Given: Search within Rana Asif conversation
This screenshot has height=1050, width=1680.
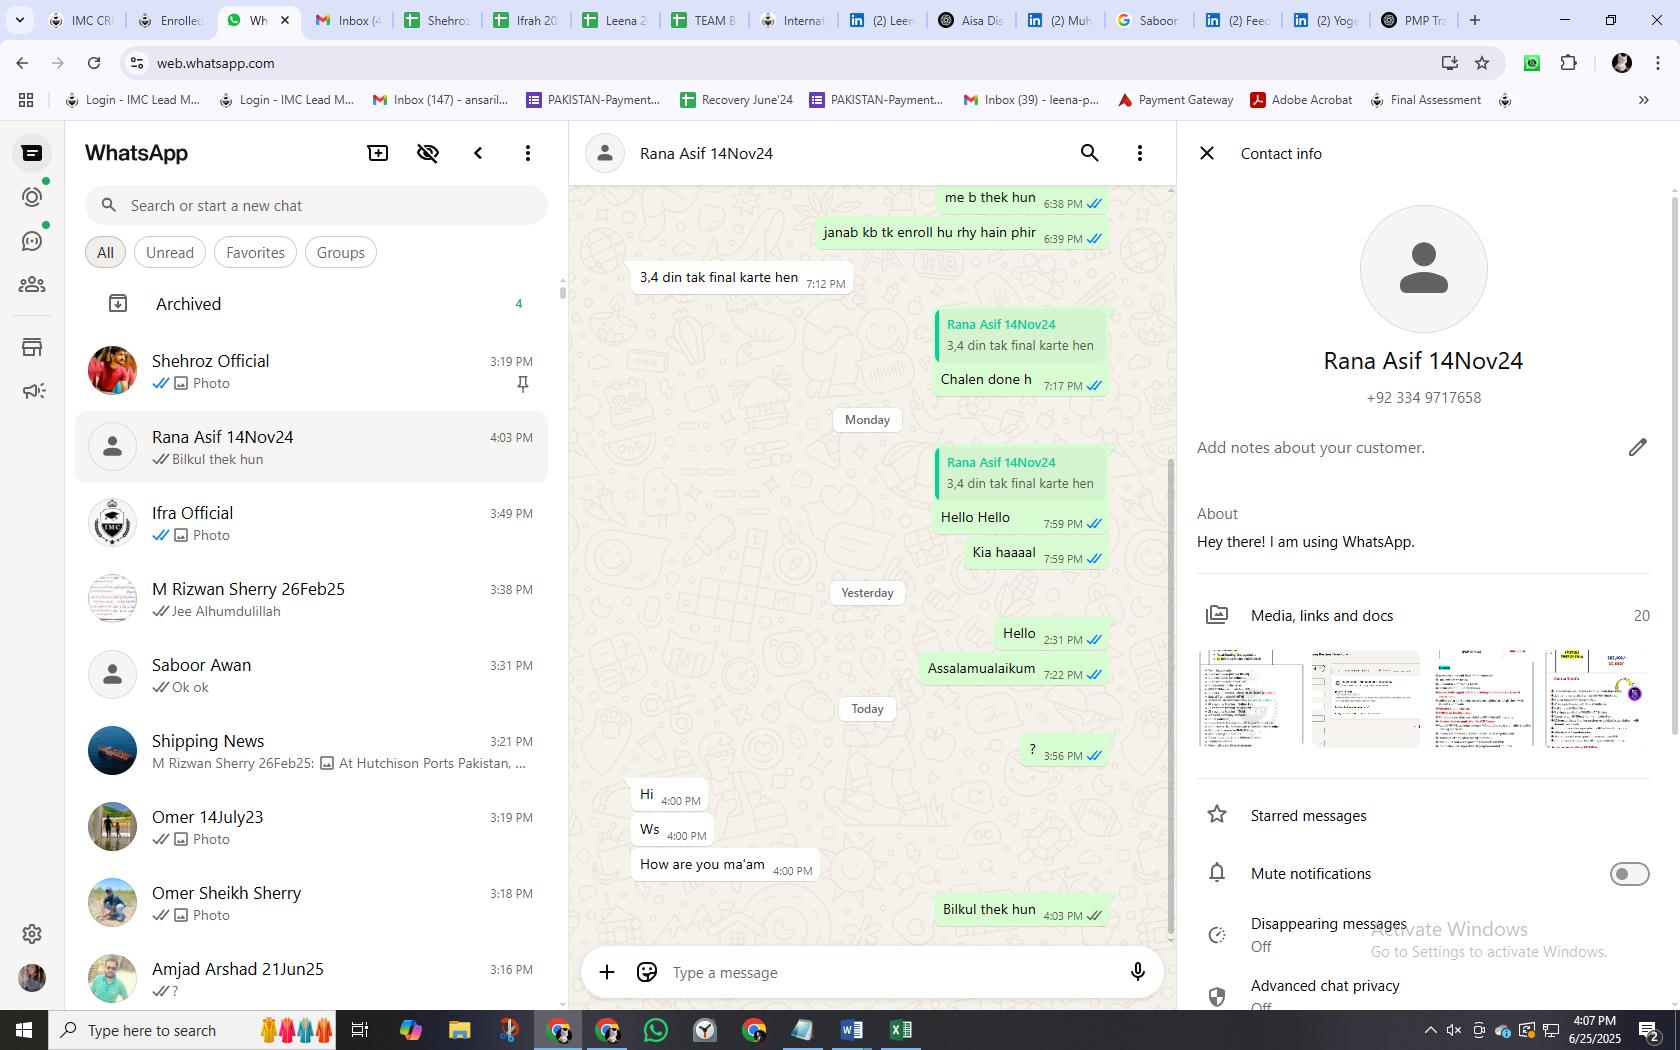Looking at the screenshot, I should point(1090,153).
